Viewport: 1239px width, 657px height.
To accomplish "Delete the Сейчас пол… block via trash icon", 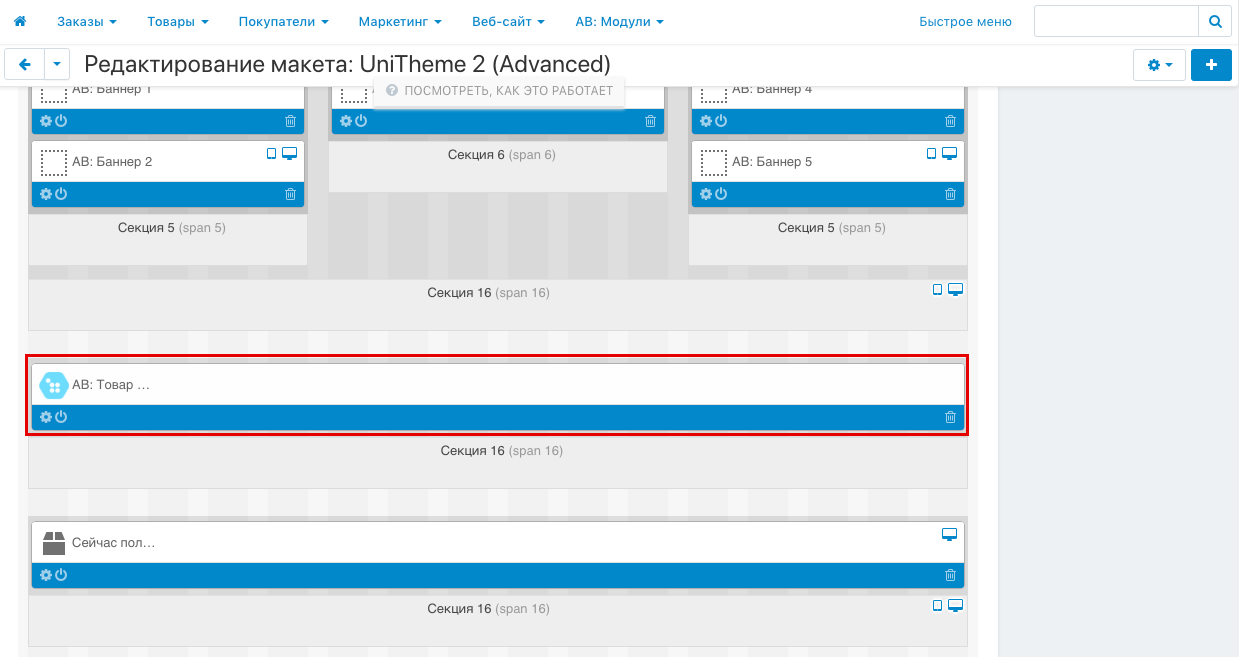I will click(950, 575).
